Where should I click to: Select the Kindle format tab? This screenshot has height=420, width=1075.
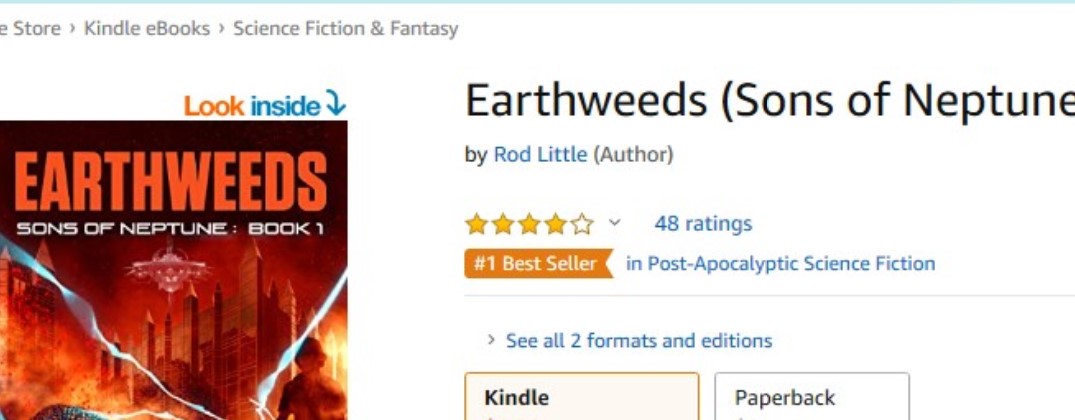coord(582,397)
